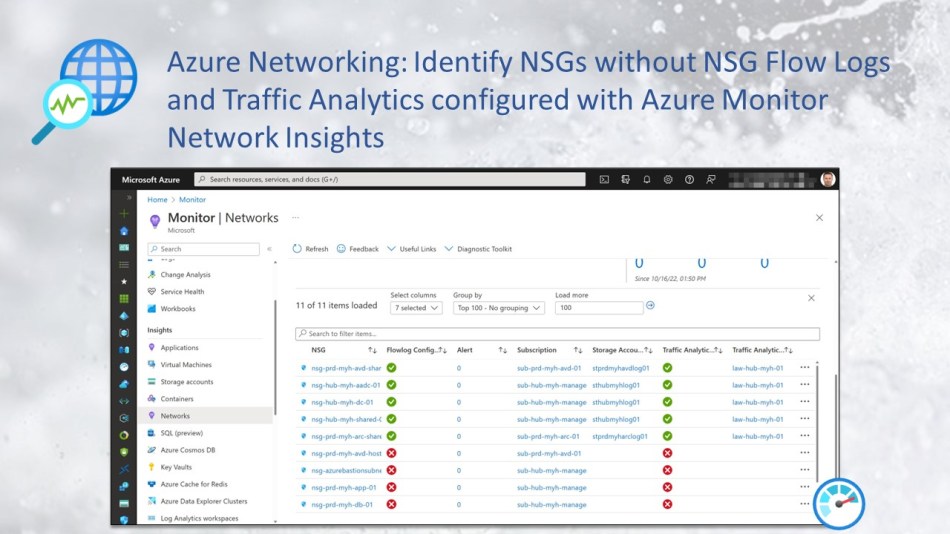
Task: Open more options for nsg-prd-myh-db-01 row
Action: tap(805, 505)
